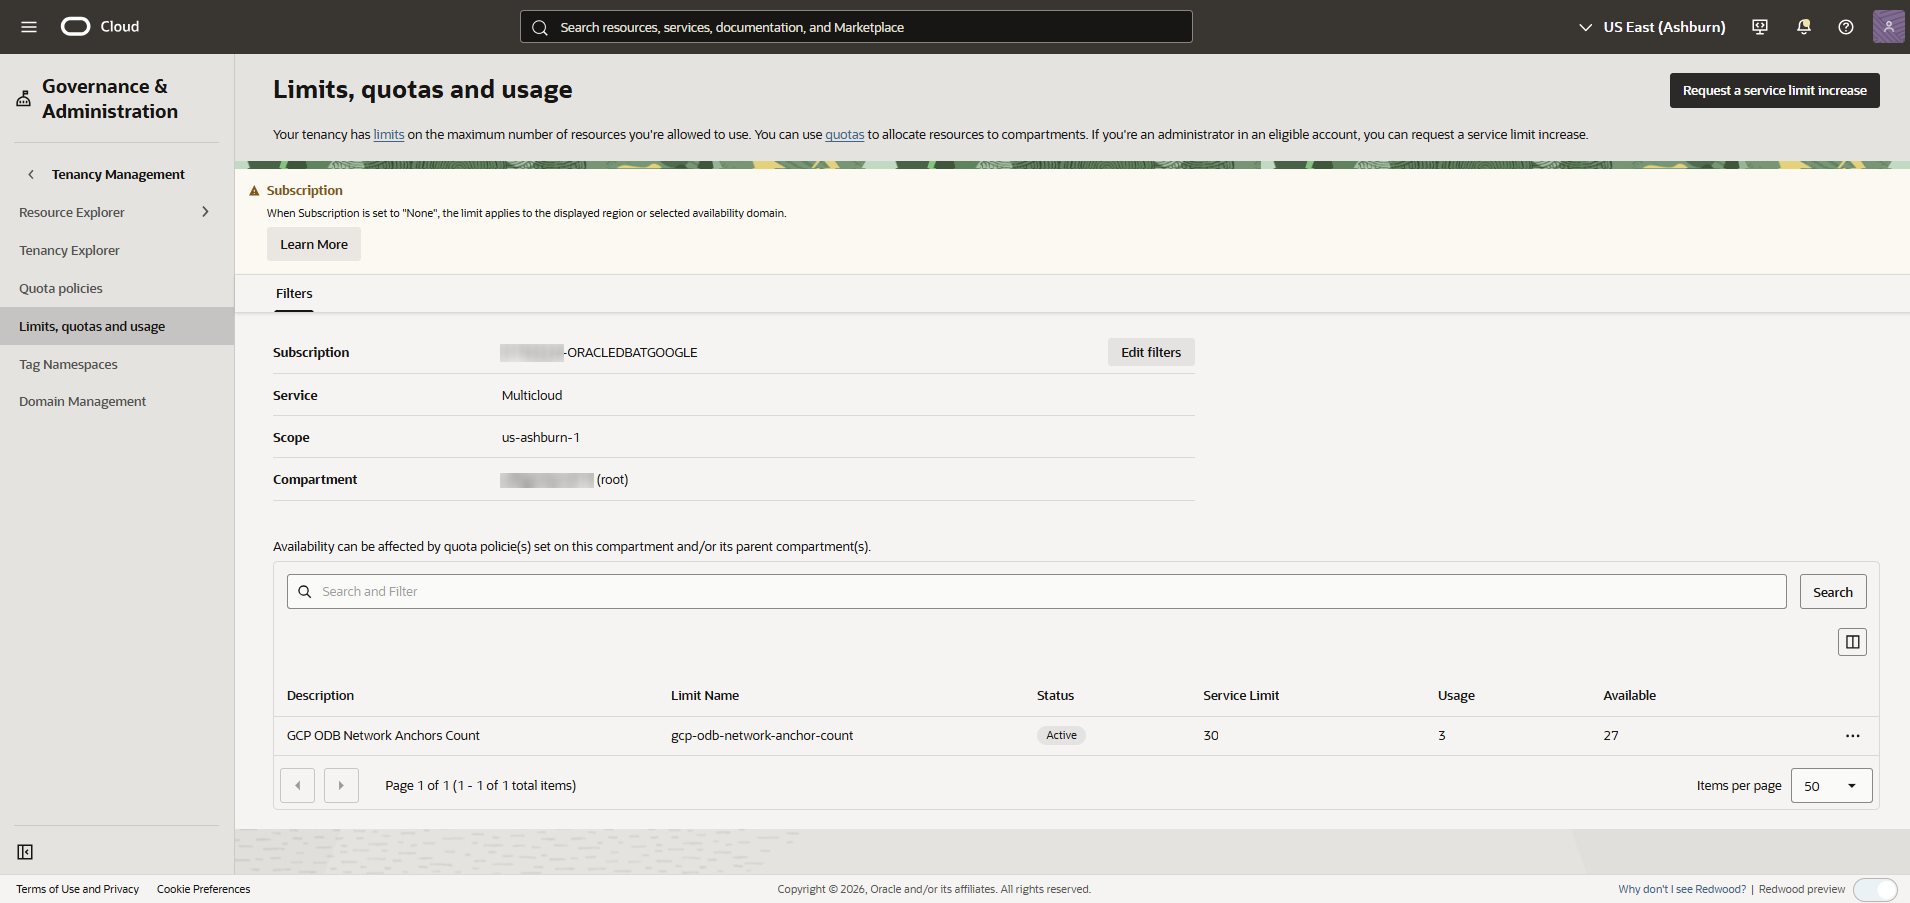Select the 'gcp-odb-network-anchor-count' limit name
The image size is (1910, 903).
coord(762,736)
